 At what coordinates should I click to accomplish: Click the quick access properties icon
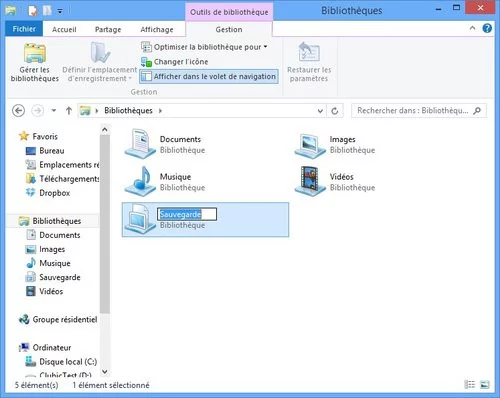(32, 11)
